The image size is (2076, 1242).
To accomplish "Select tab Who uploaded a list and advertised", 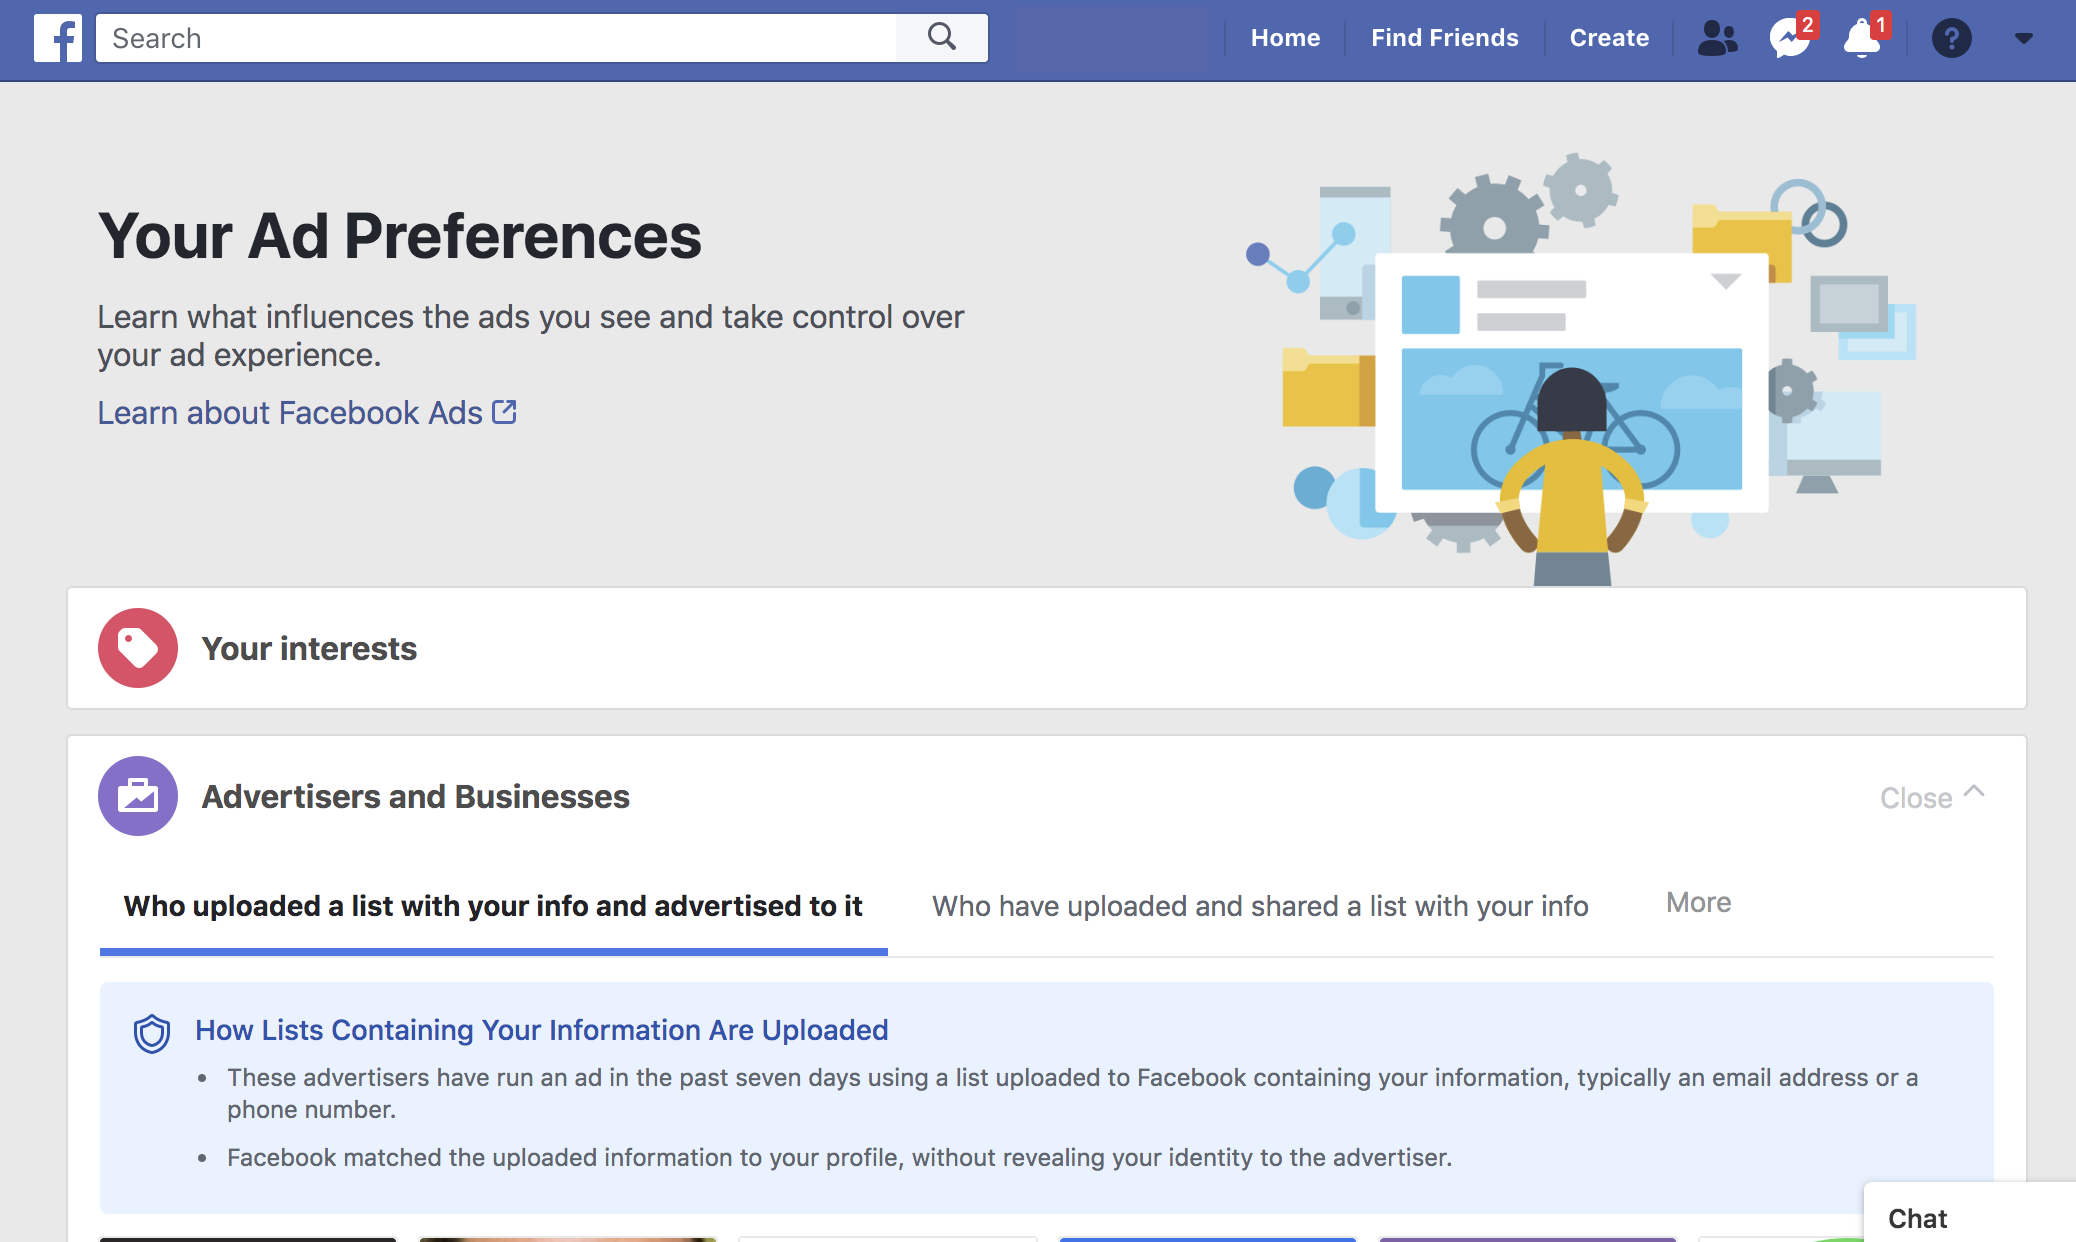I will pyautogui.click(x=493, y=906).
